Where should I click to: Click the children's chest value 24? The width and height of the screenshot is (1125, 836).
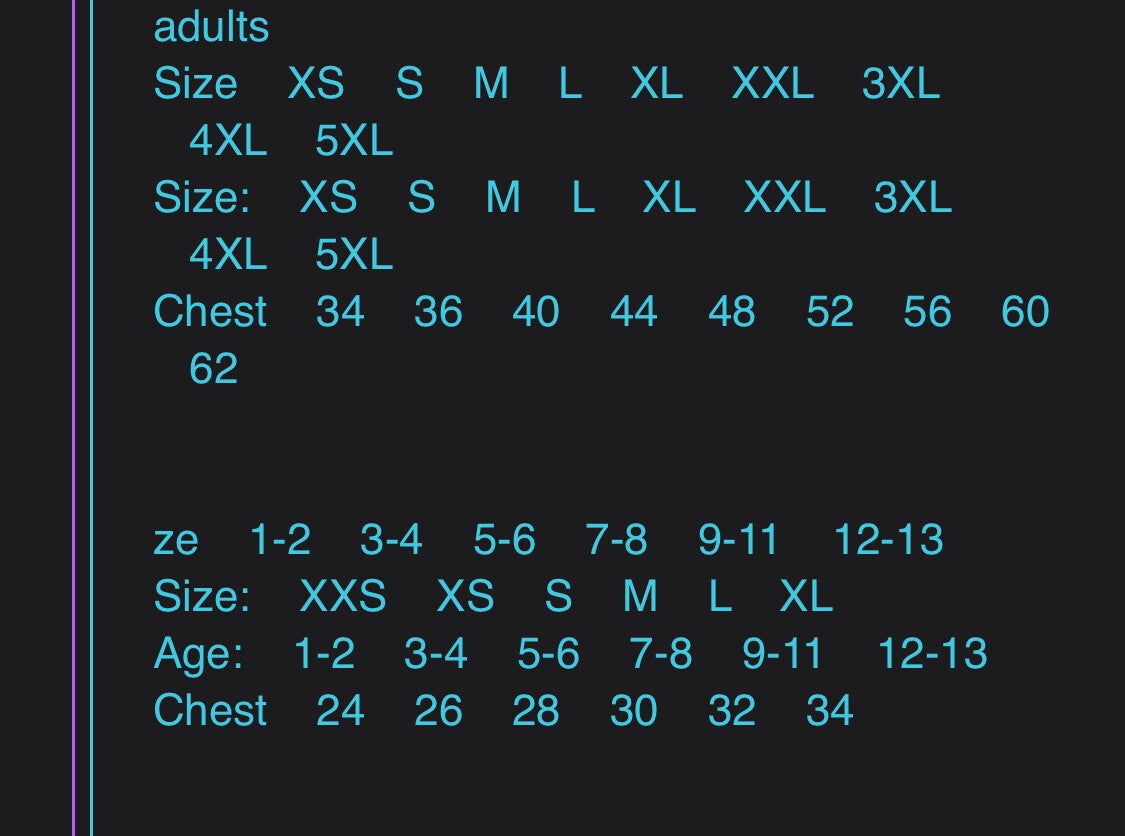tap(340, 711)
